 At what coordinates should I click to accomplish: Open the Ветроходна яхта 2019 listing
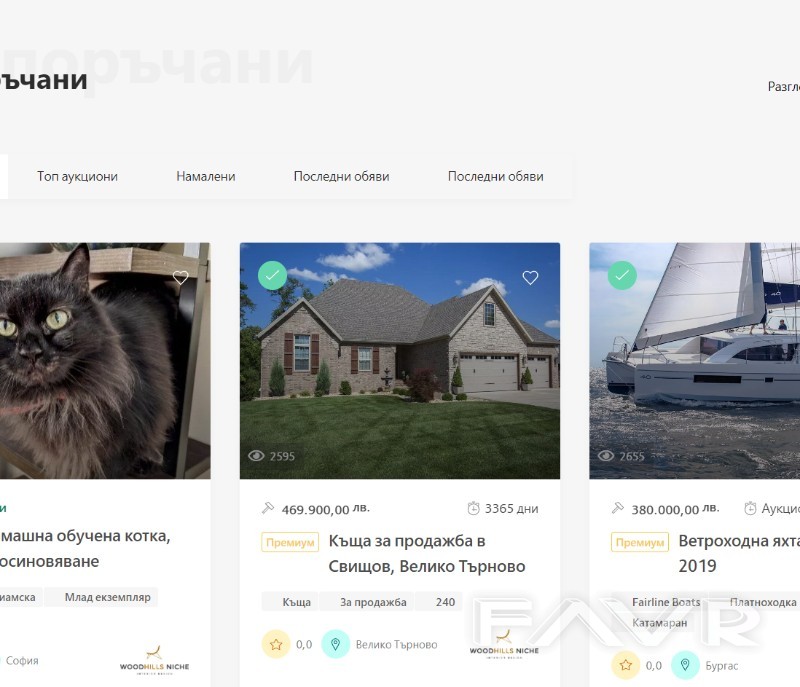tap(739, 553)
